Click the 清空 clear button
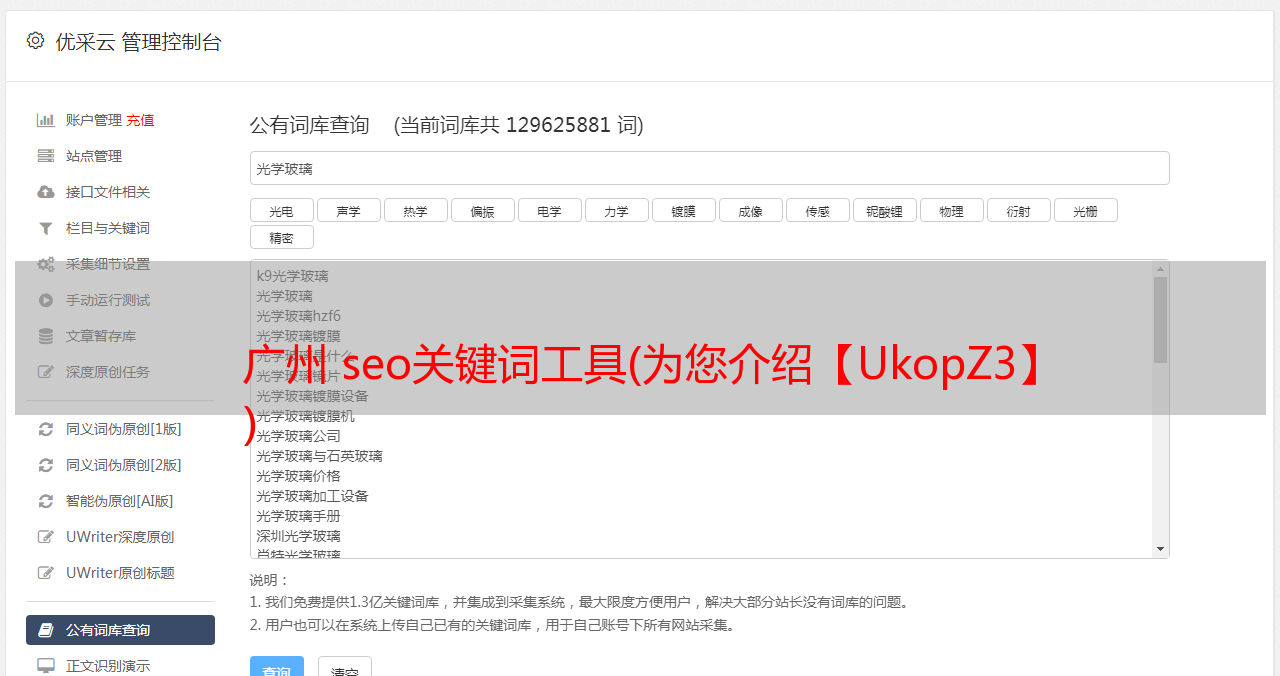 point(345,667)
